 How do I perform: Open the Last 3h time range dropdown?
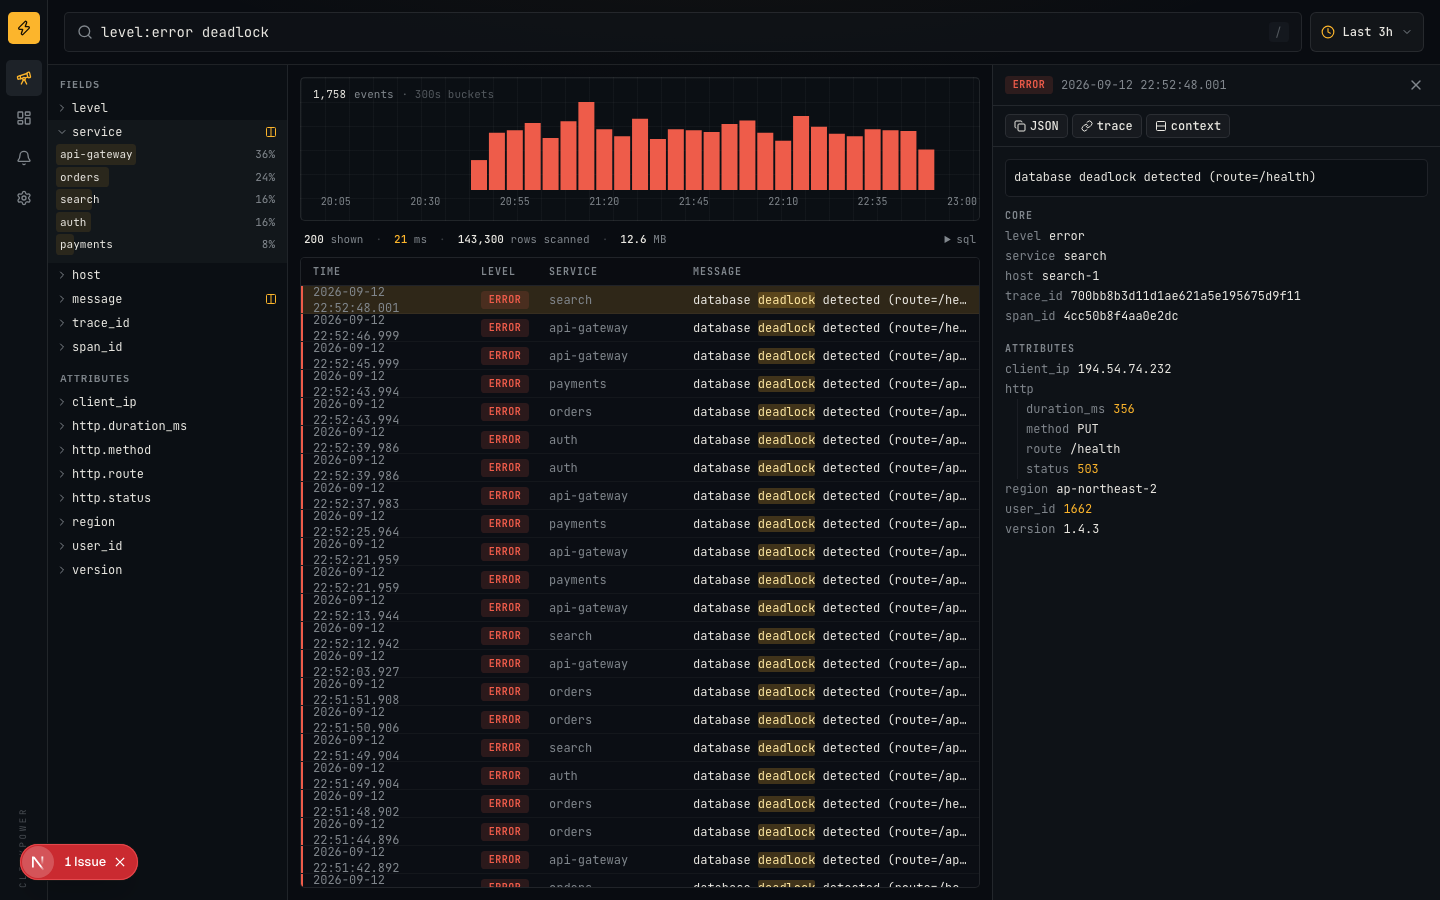tap(1367, 32)
